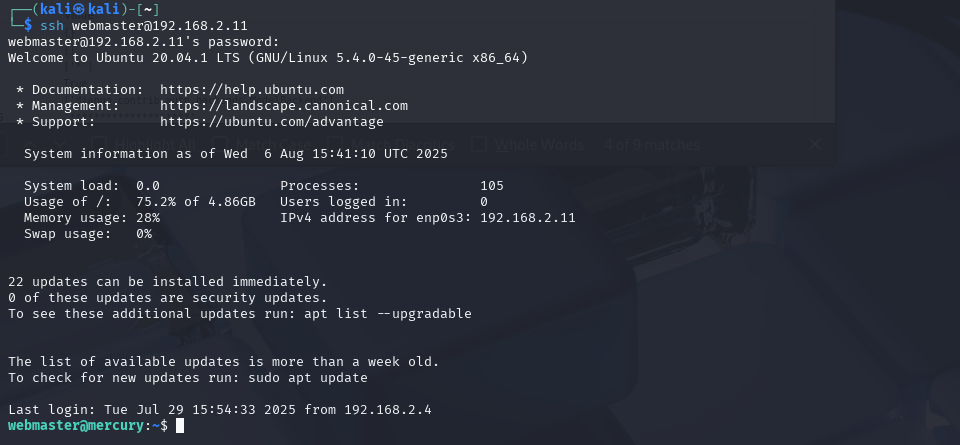
Task: Click the ssh command word
Action: (x=52, y=26)
